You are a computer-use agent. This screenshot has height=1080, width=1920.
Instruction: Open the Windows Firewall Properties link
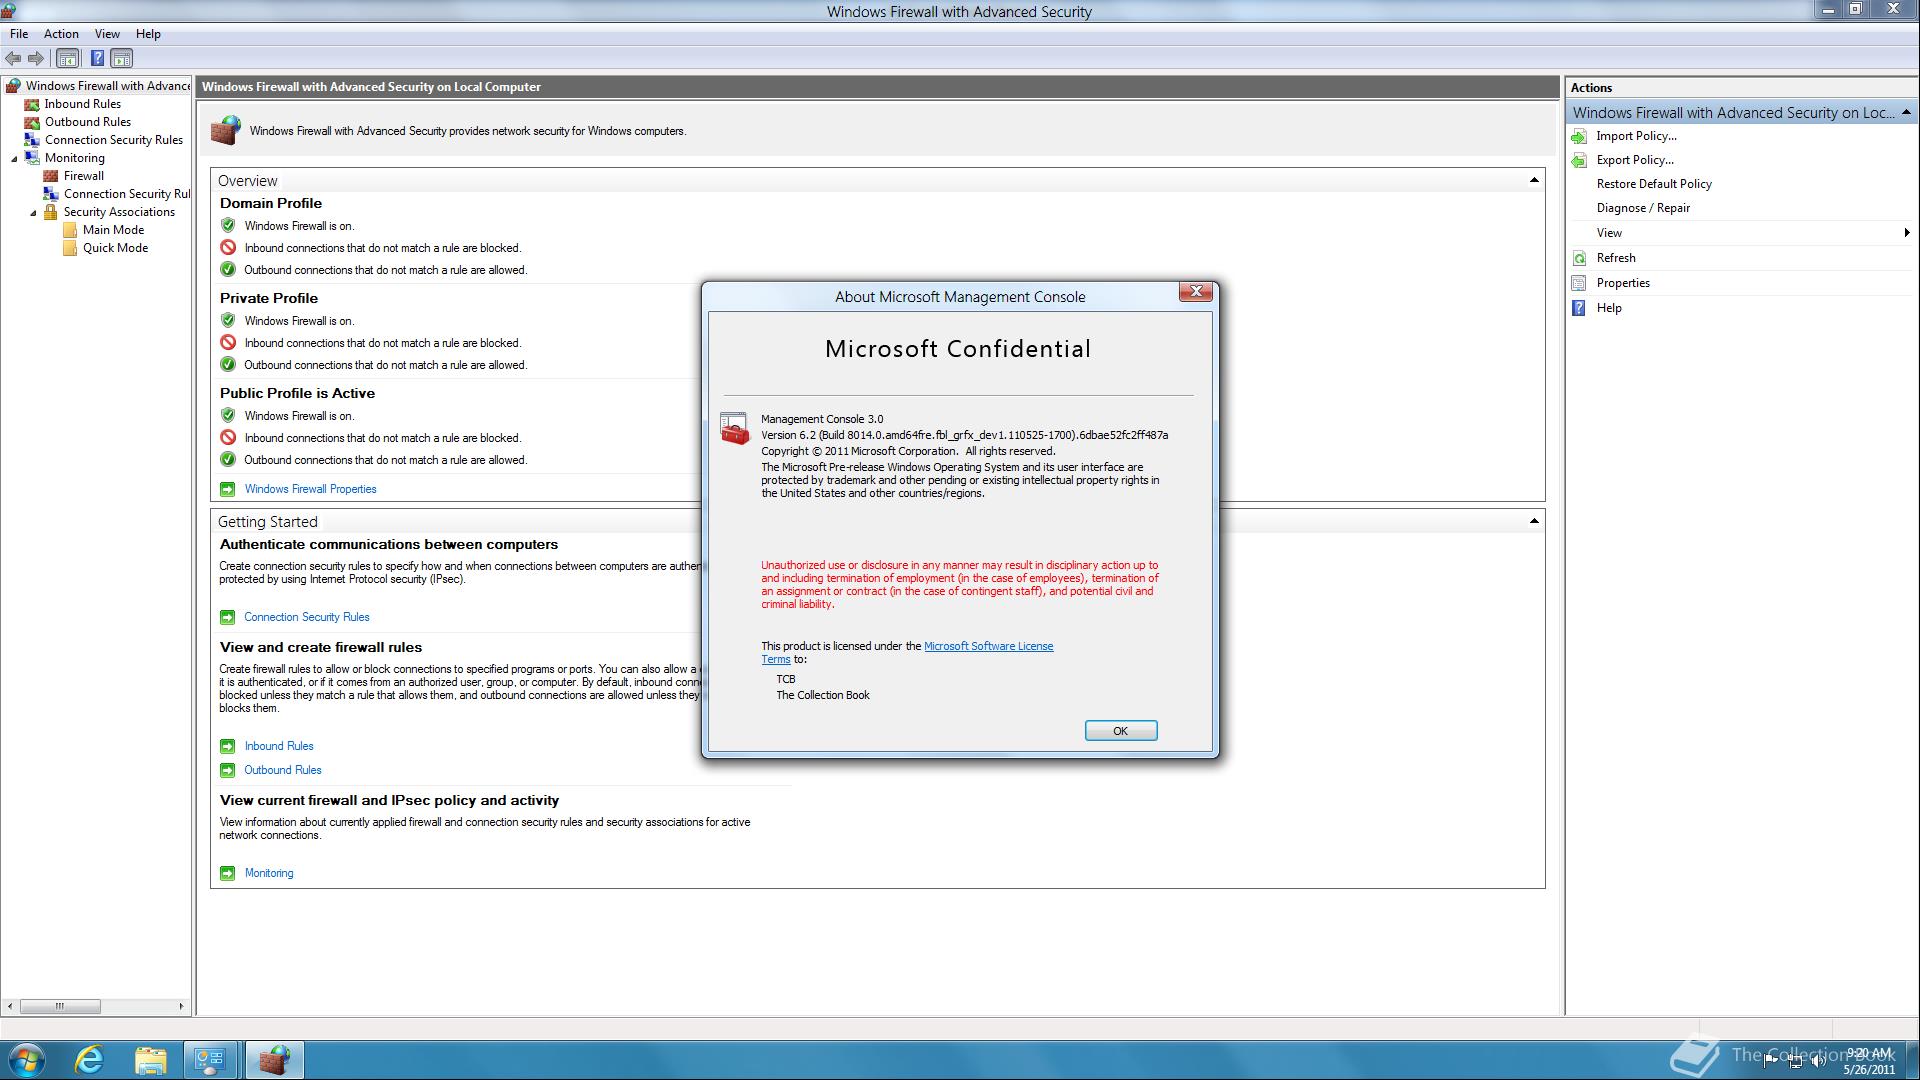pos(310,489)
